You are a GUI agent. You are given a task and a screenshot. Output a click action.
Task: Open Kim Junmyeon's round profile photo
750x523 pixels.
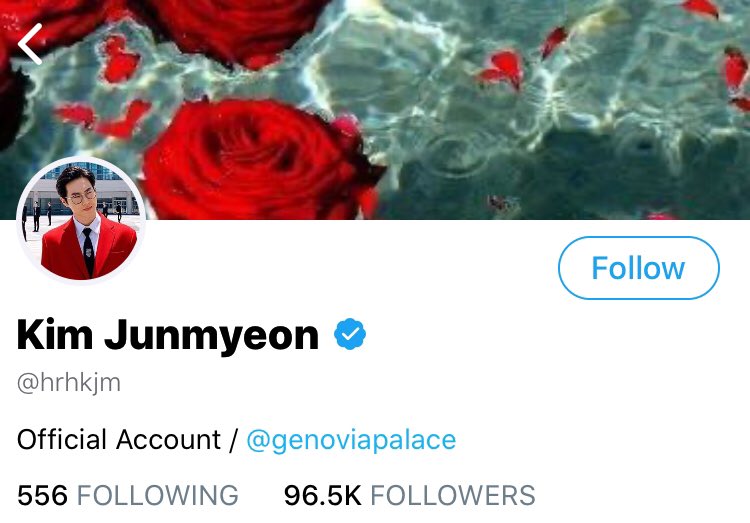tap(81, 220)
